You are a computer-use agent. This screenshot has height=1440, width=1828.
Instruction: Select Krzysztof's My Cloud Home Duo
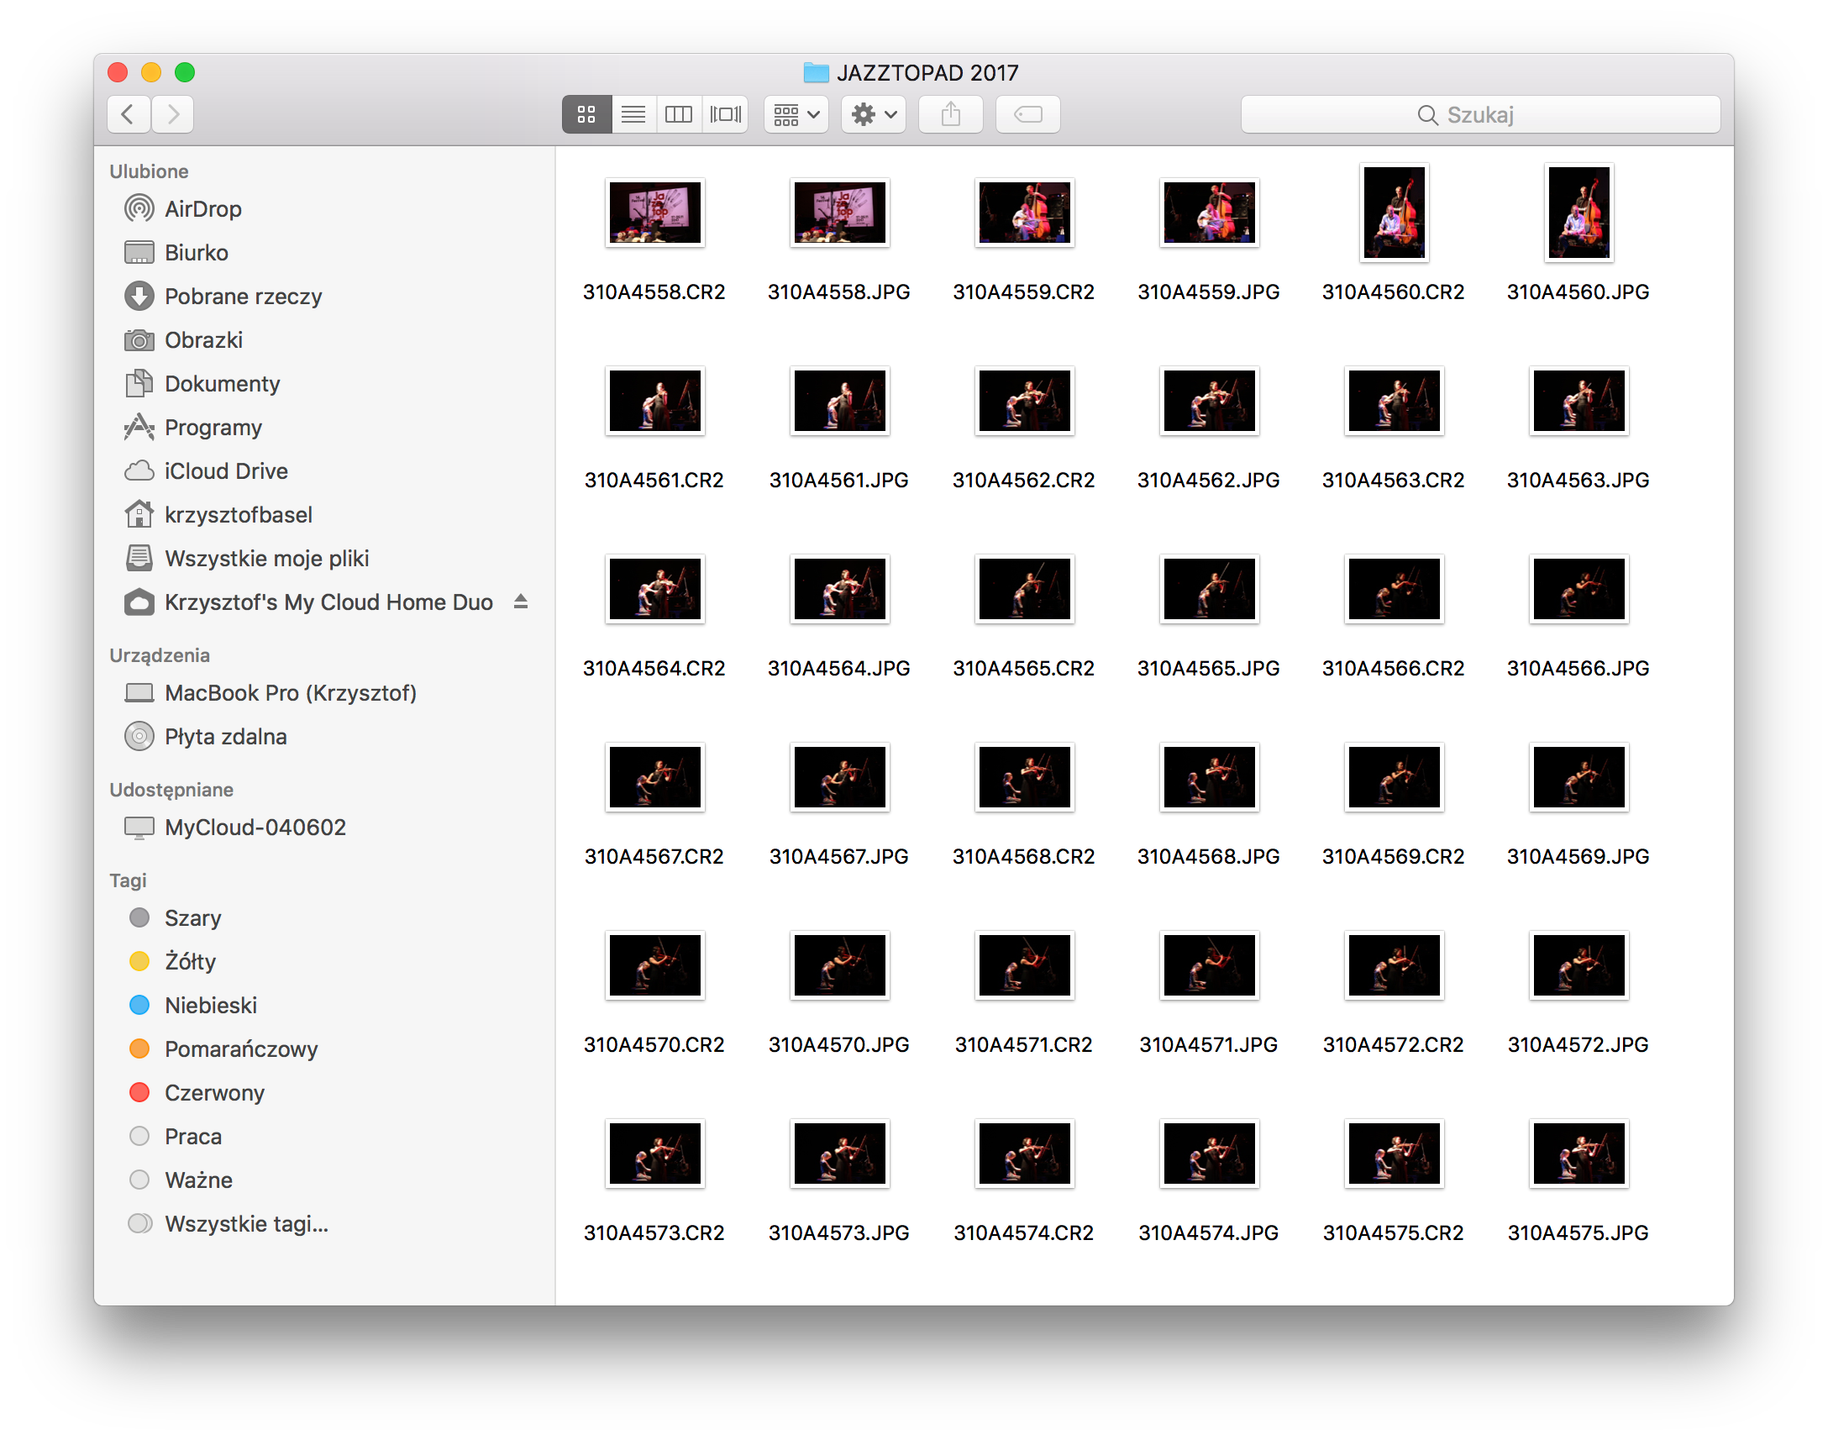tap(309, 602)
